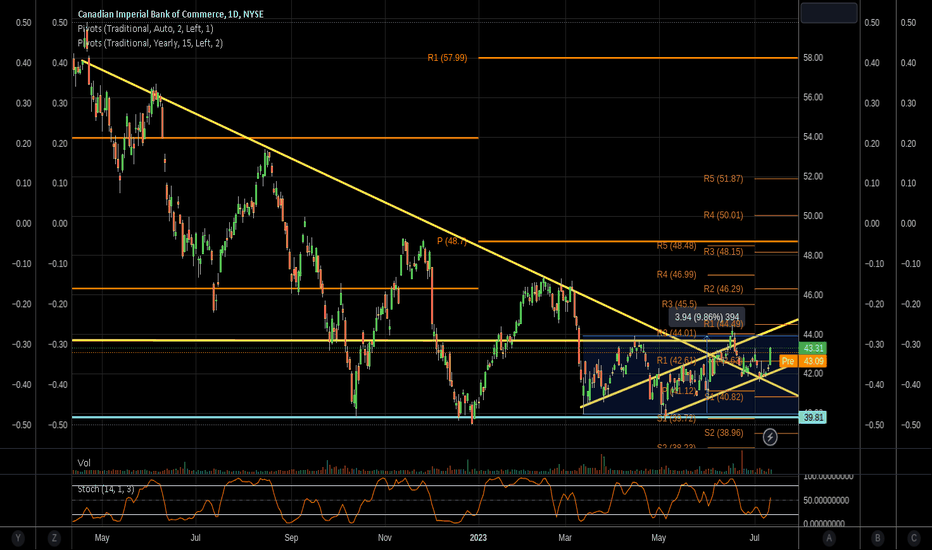Click the R1 (42.61) pivot label
932x550 pixels.
click(676, 360)
